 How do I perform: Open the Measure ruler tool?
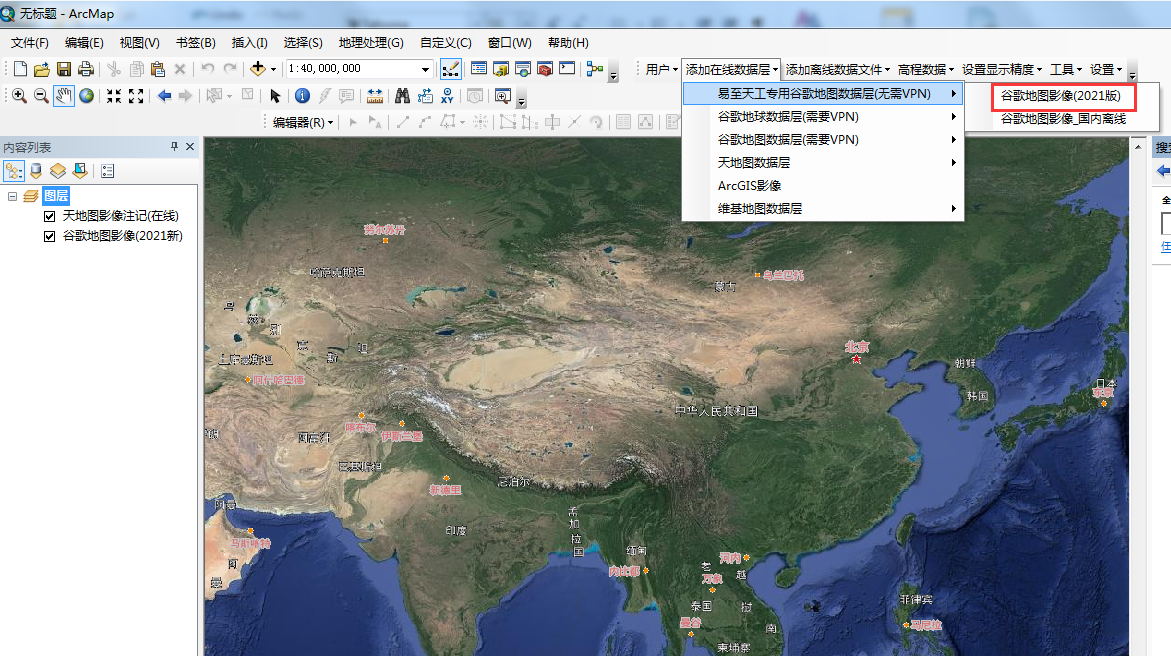pos(375,96)
